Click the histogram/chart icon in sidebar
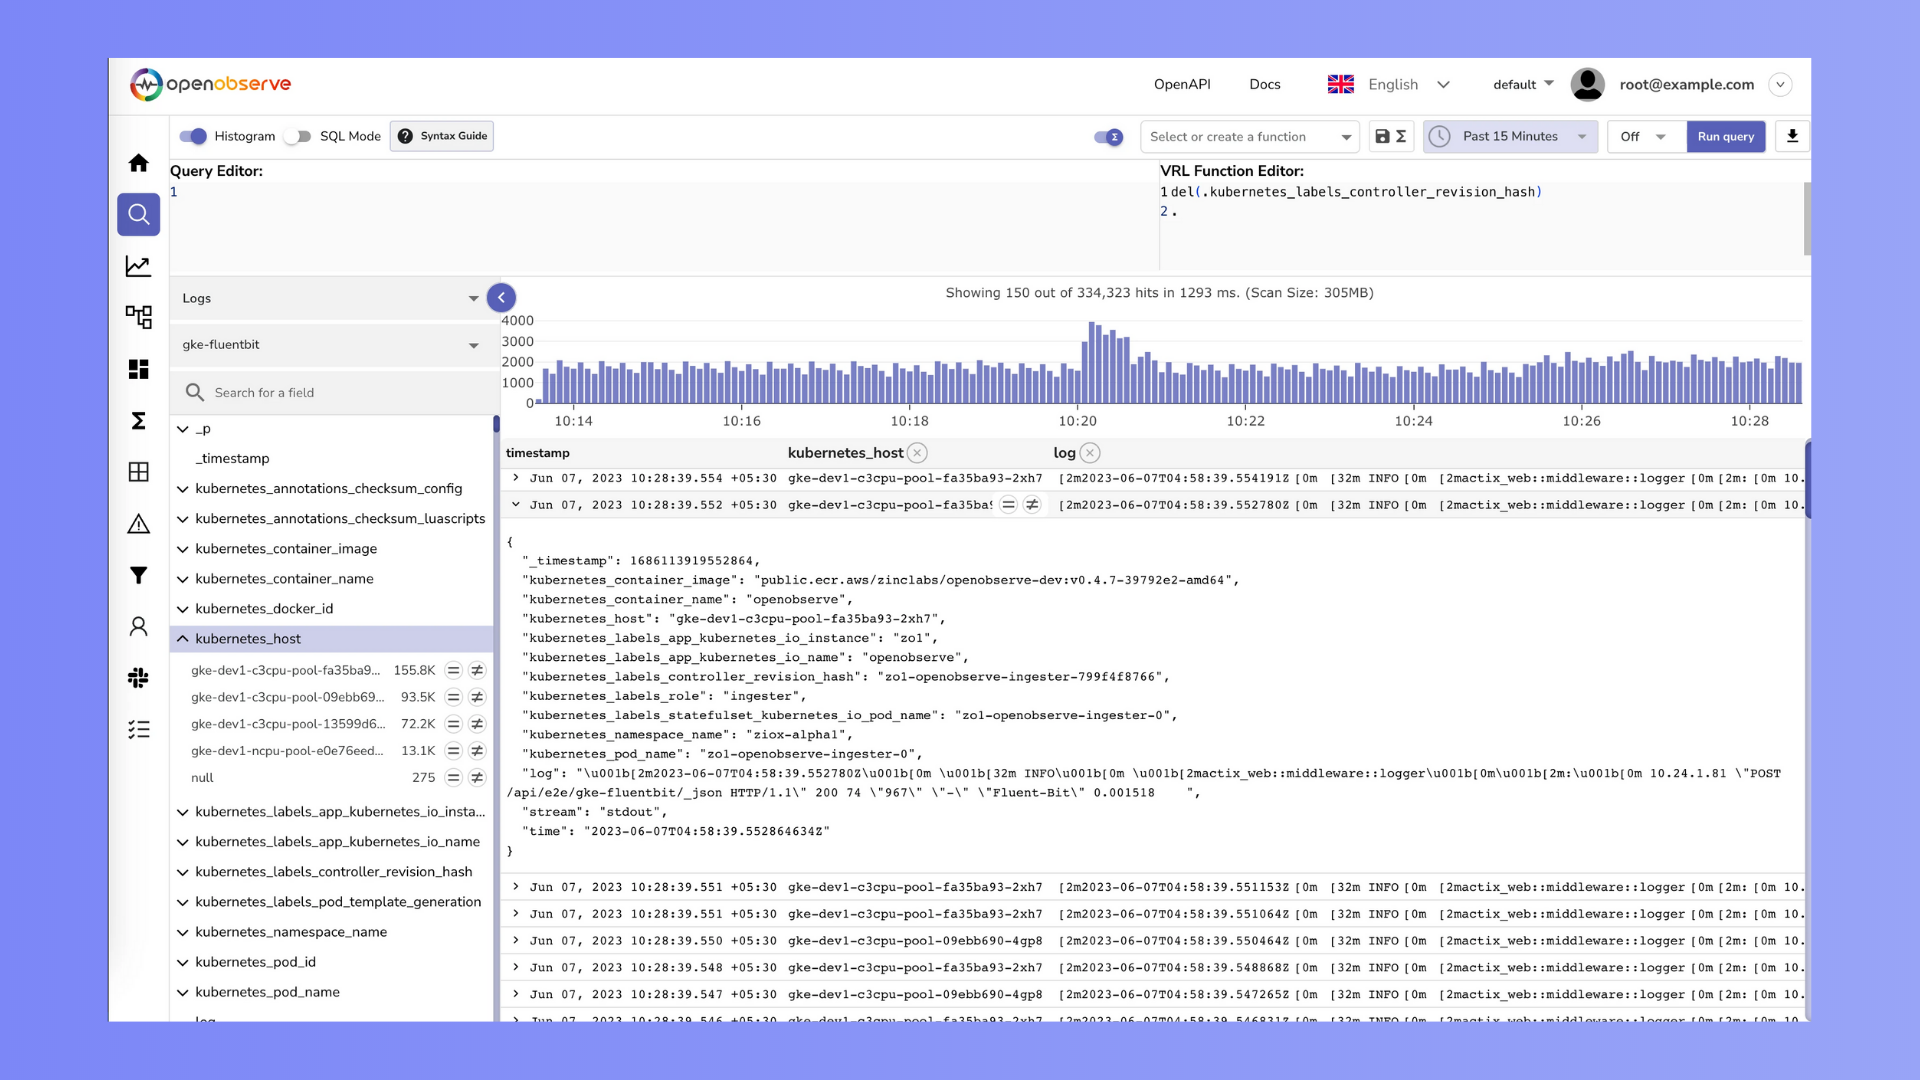Screen dimensions: 1920x1080 click(138, 265)
